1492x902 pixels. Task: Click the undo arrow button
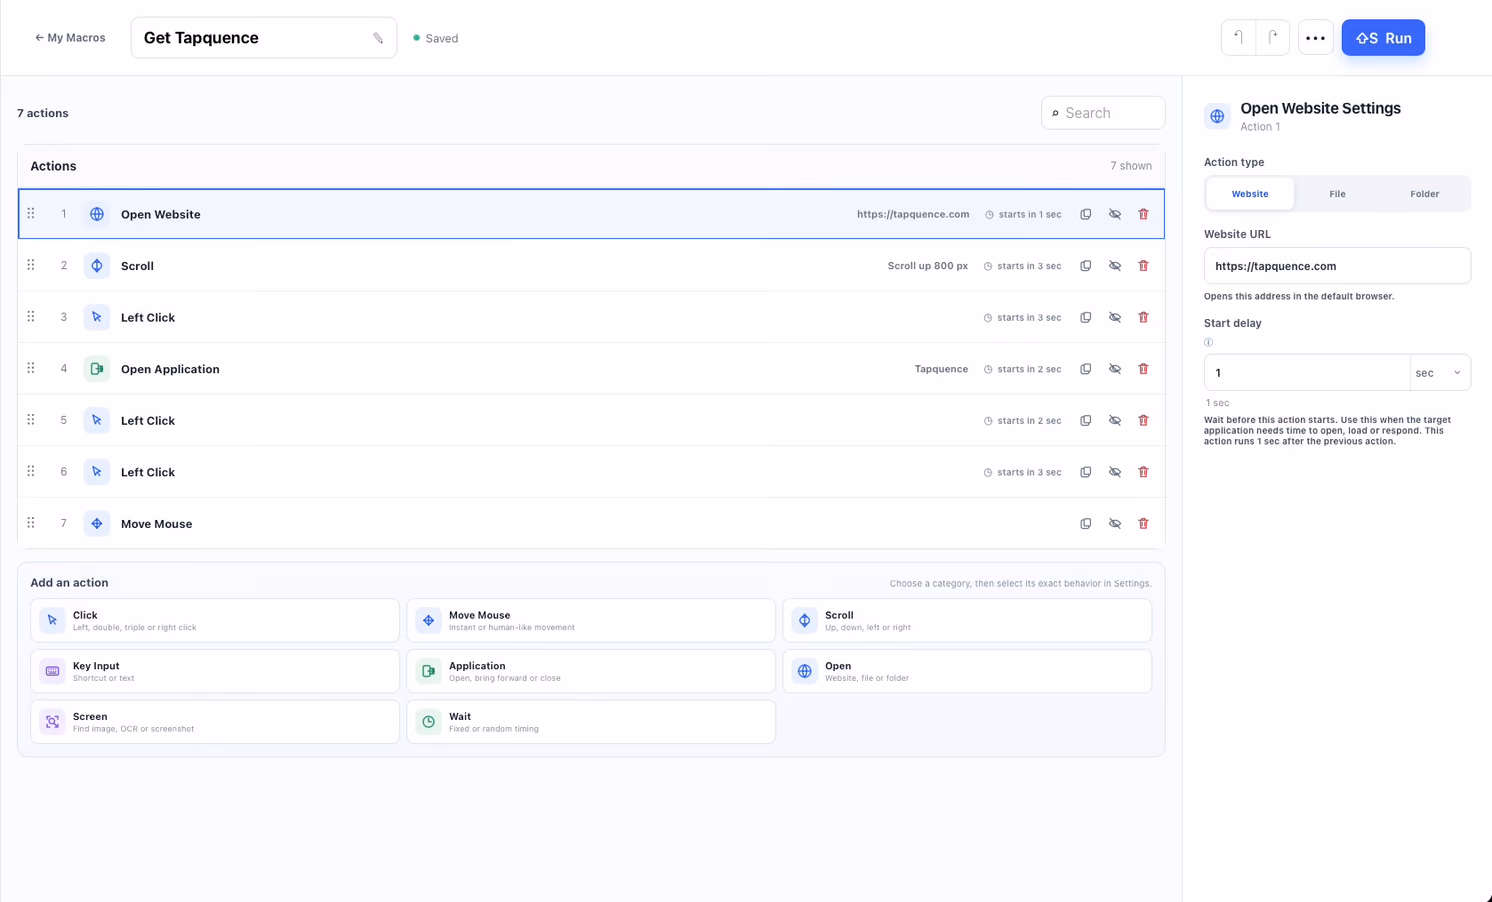[x=1238, y=38]
